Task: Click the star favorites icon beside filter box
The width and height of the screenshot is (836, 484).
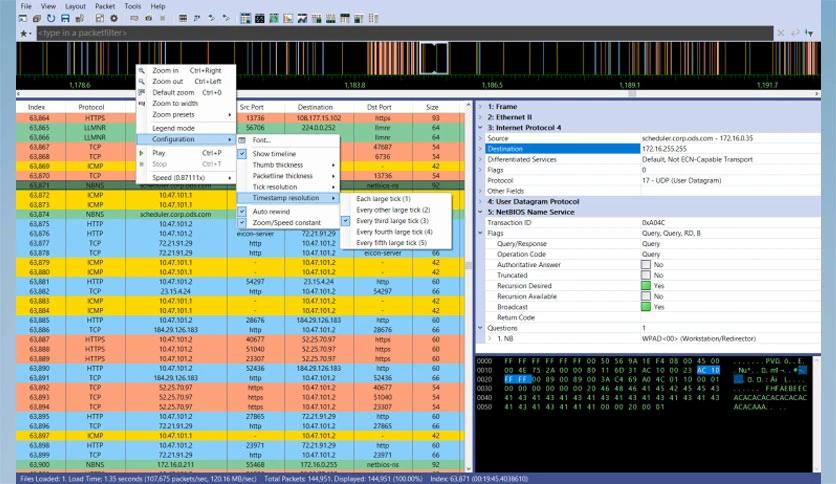Action: pos(23,33)
